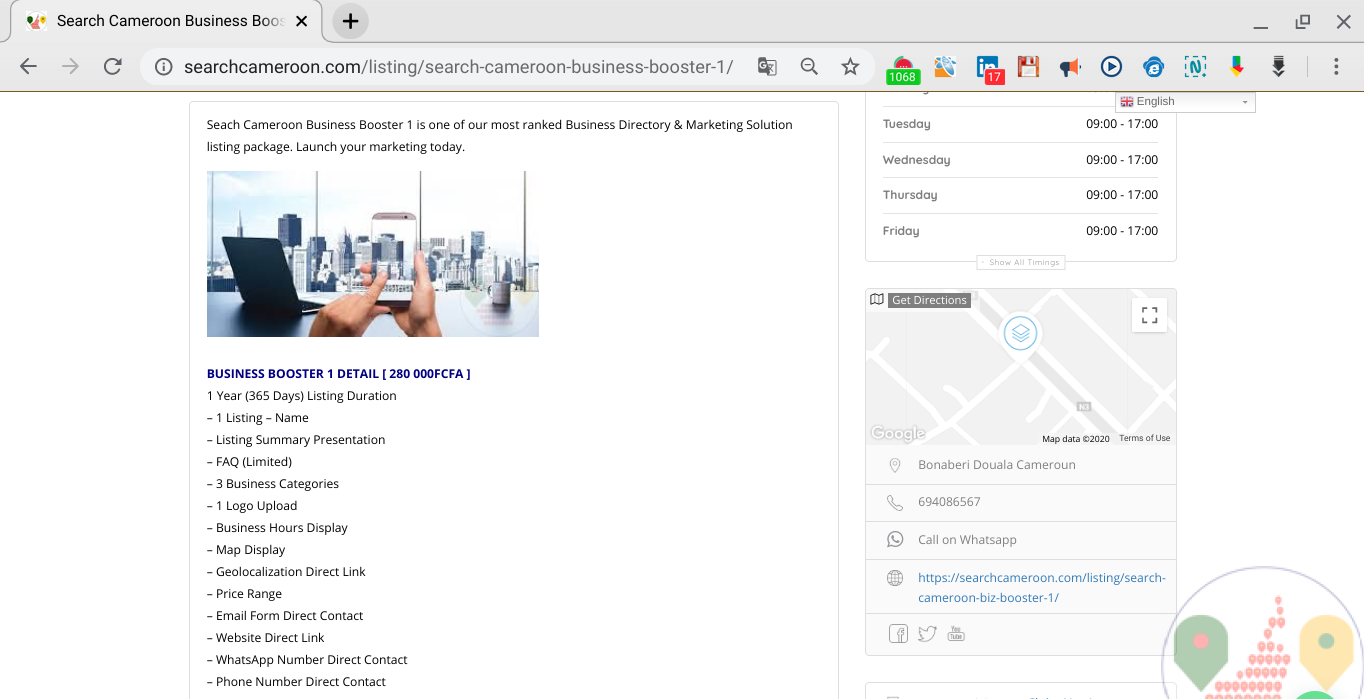Select the Search Cameroon Business Booster tab
The width and height of the screenshot is (1364, 699).
(165, 21)
